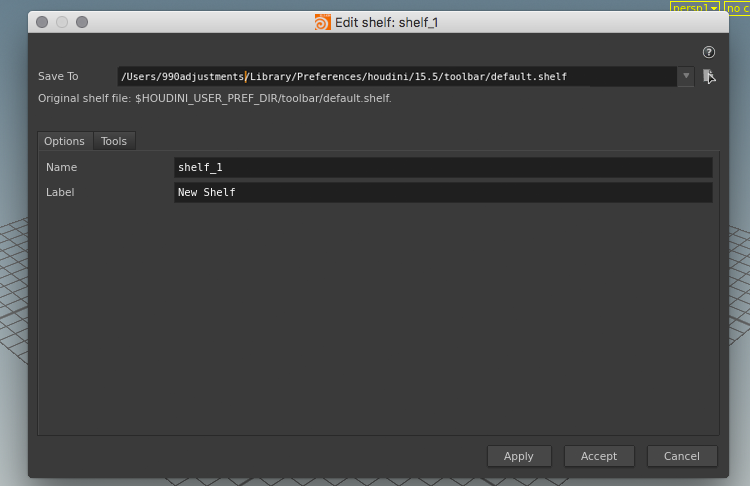
Task: Click the Cancel button
Action: click(682, 456)
